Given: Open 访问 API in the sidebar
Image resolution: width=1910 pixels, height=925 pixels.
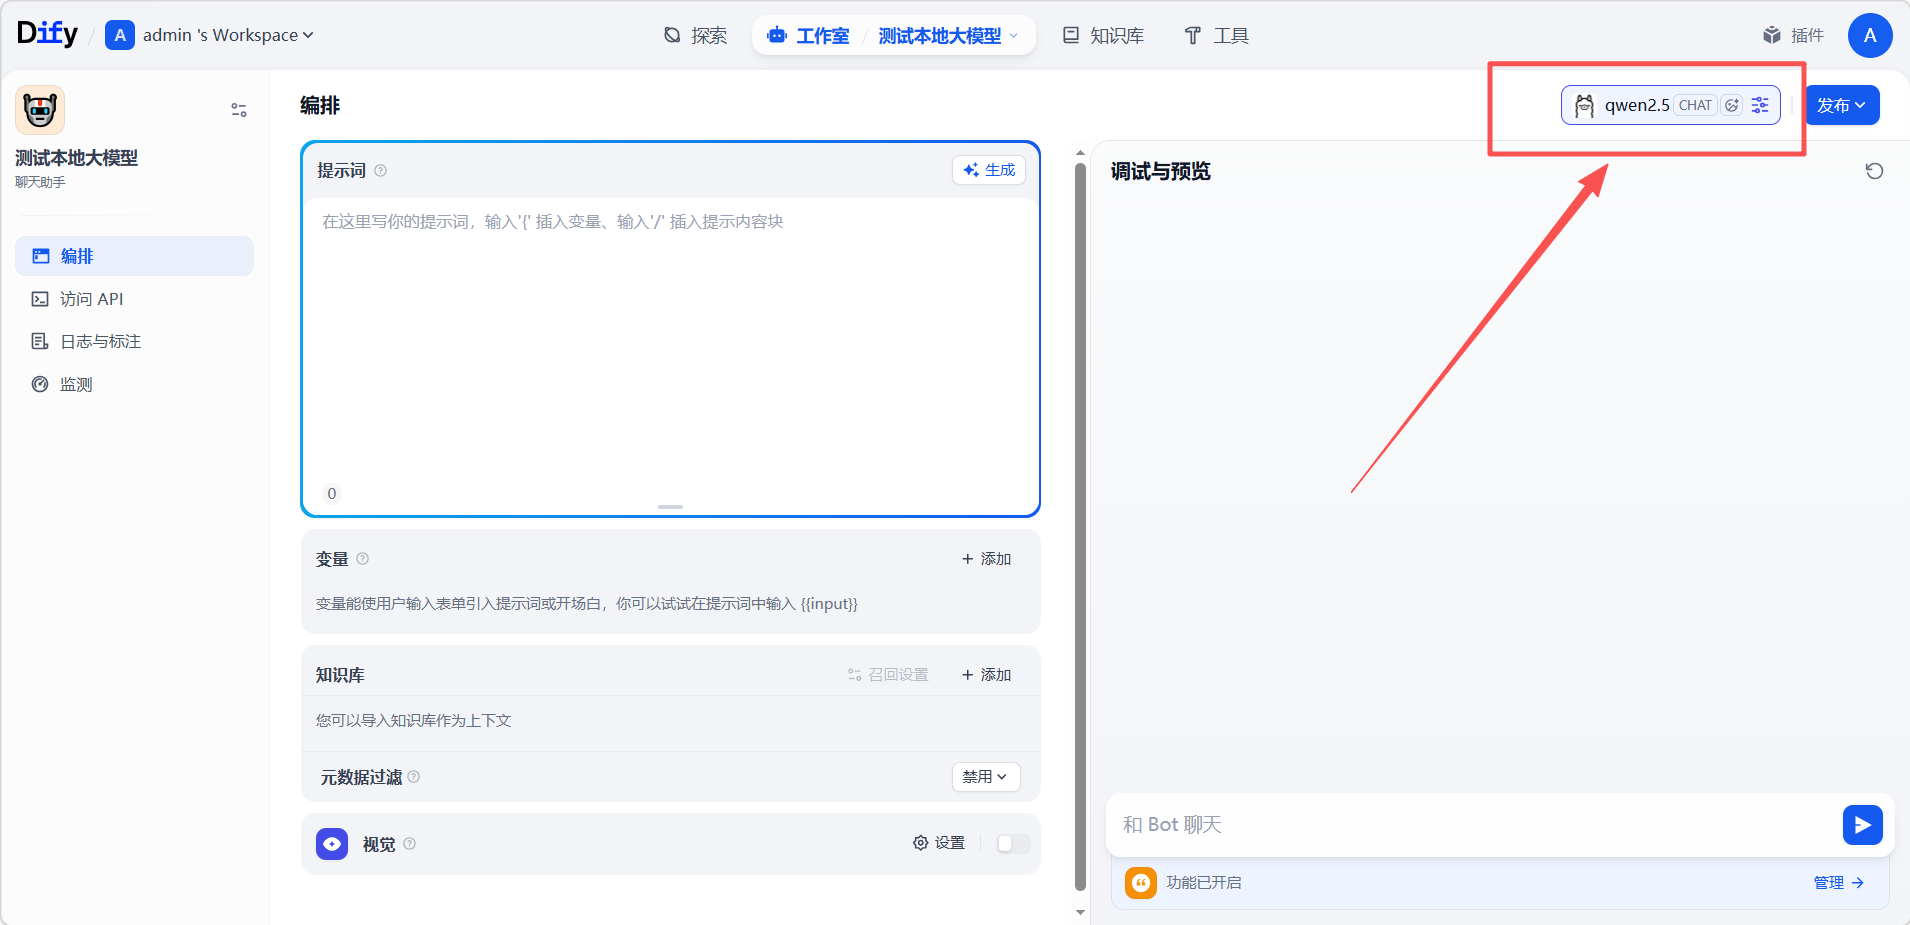Looking at the screenshot, I should click(x=134, y=299).
